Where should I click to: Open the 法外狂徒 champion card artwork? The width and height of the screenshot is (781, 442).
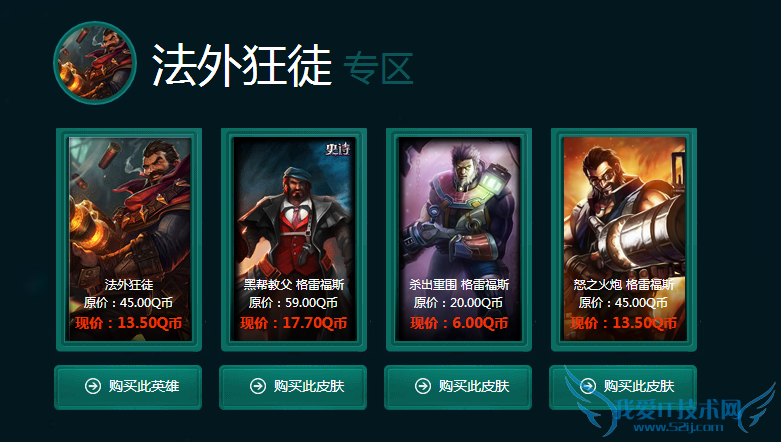129,239
